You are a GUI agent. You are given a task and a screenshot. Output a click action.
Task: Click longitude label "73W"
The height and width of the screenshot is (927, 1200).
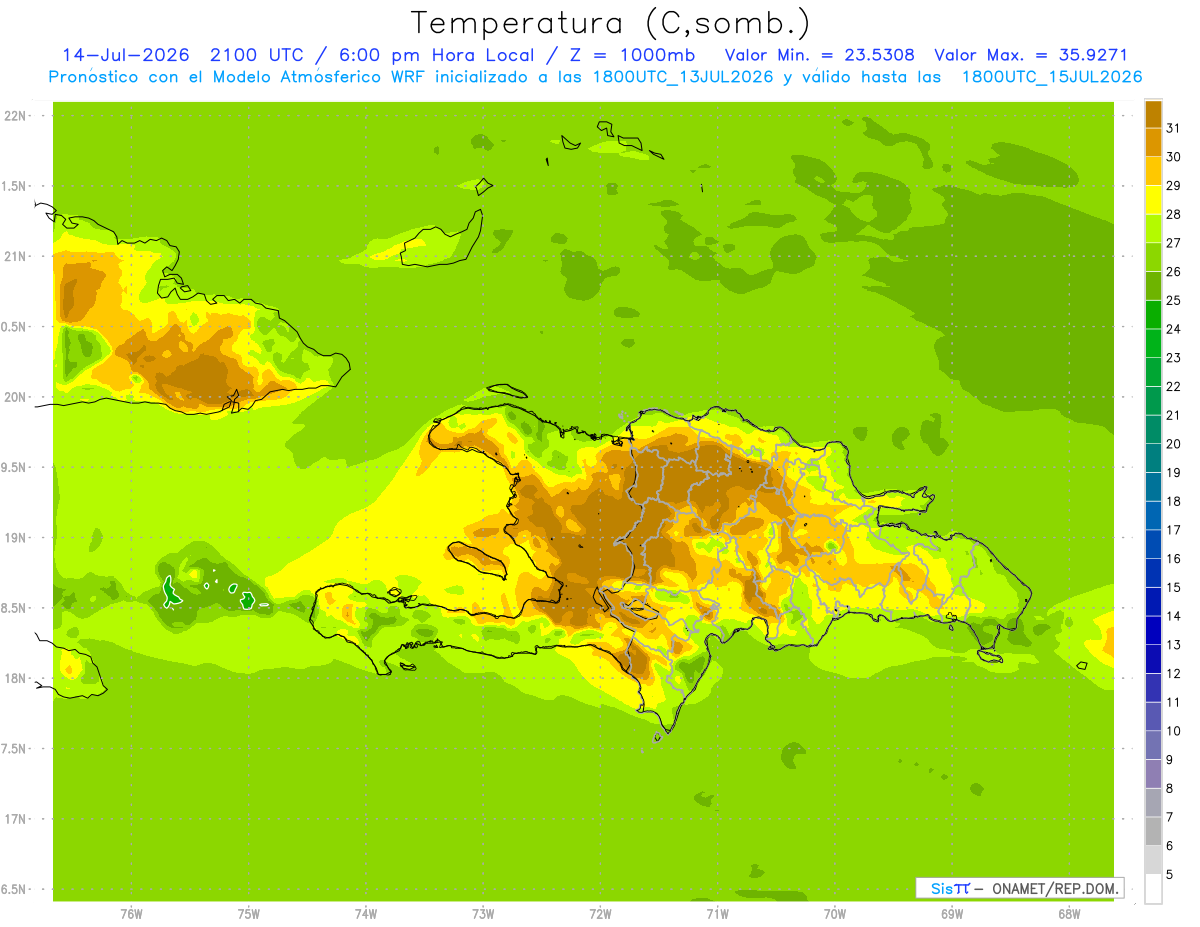(x=483, y=913)
